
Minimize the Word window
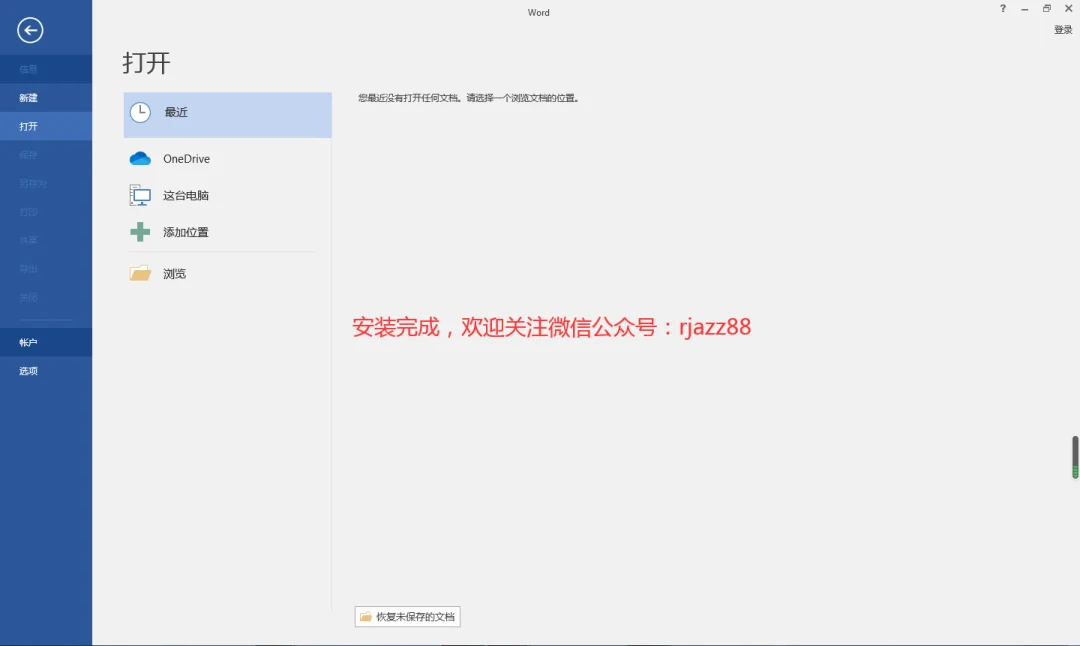[1025, 9]
